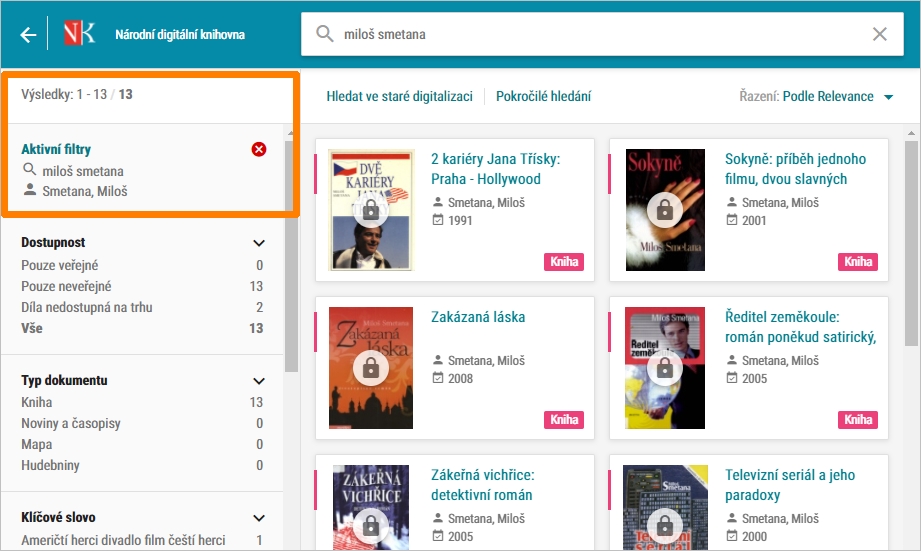The image size is (921, 551).
Task: Go back using the header arrow
Action: coord(28,35)
